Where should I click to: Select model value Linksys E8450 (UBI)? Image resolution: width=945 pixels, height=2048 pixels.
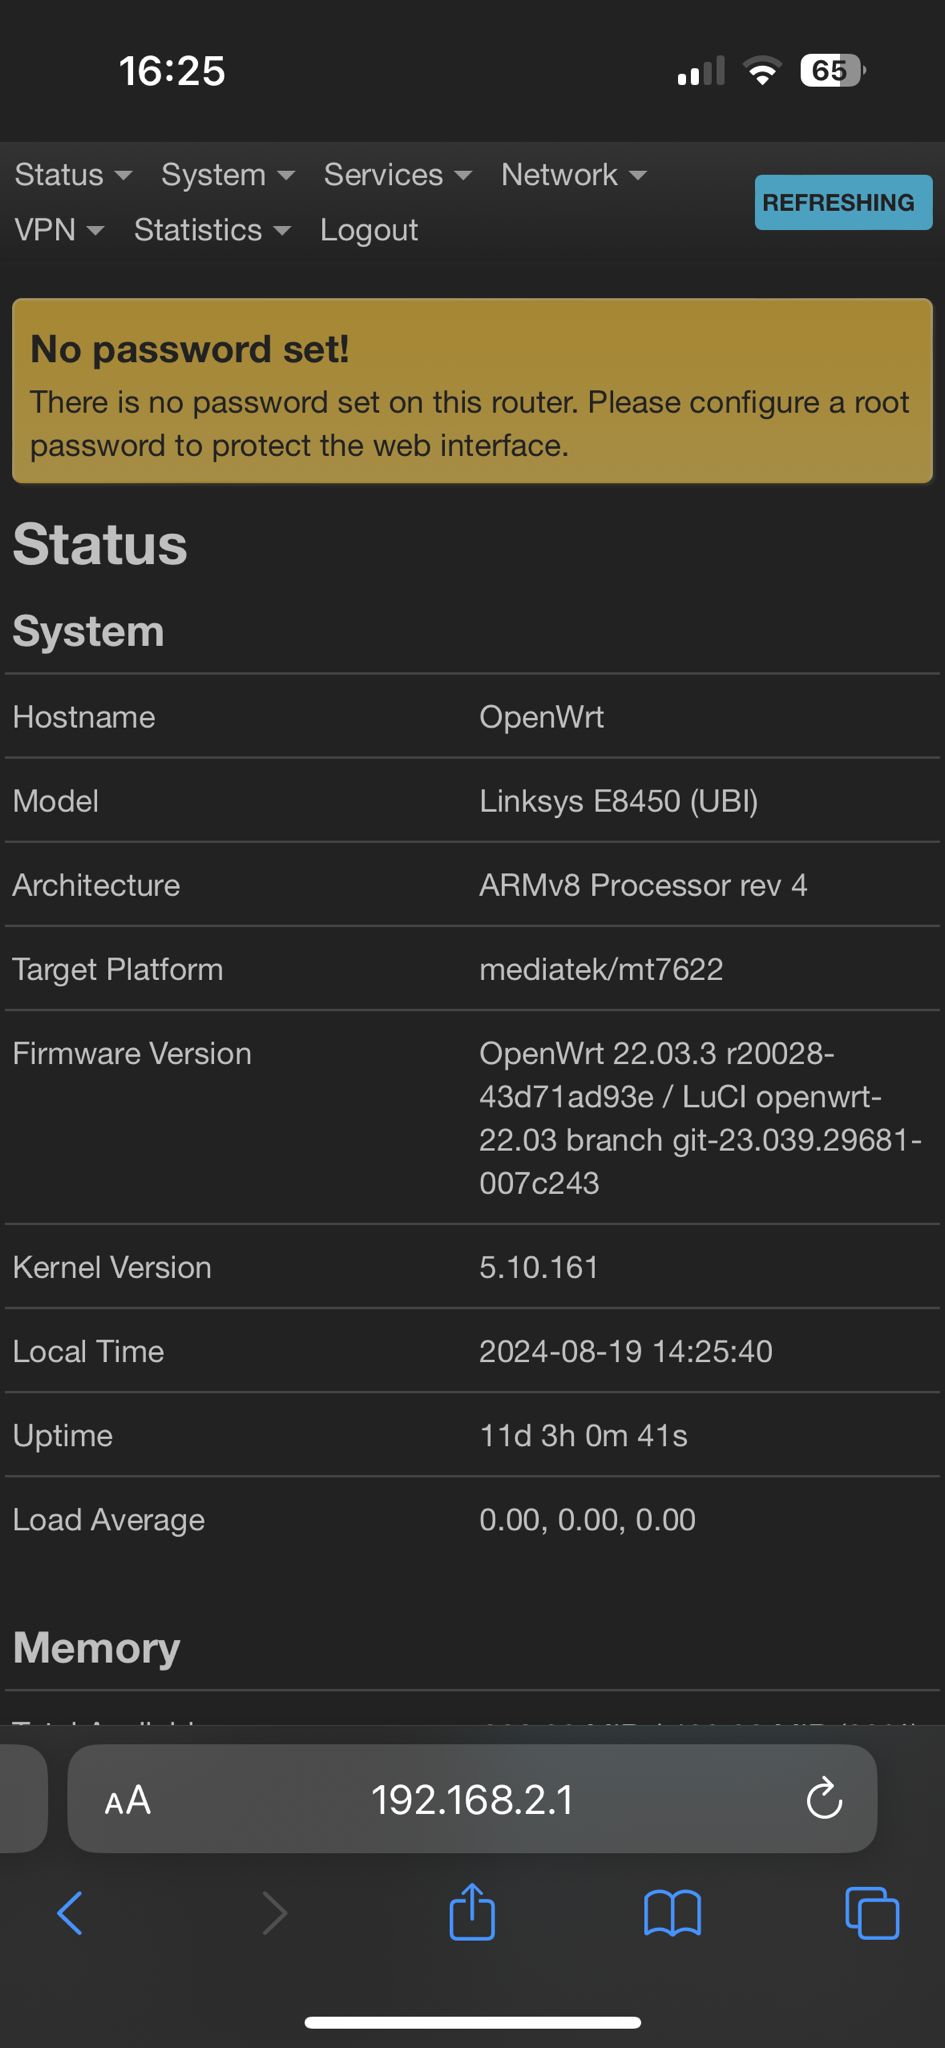coord(619,801)
